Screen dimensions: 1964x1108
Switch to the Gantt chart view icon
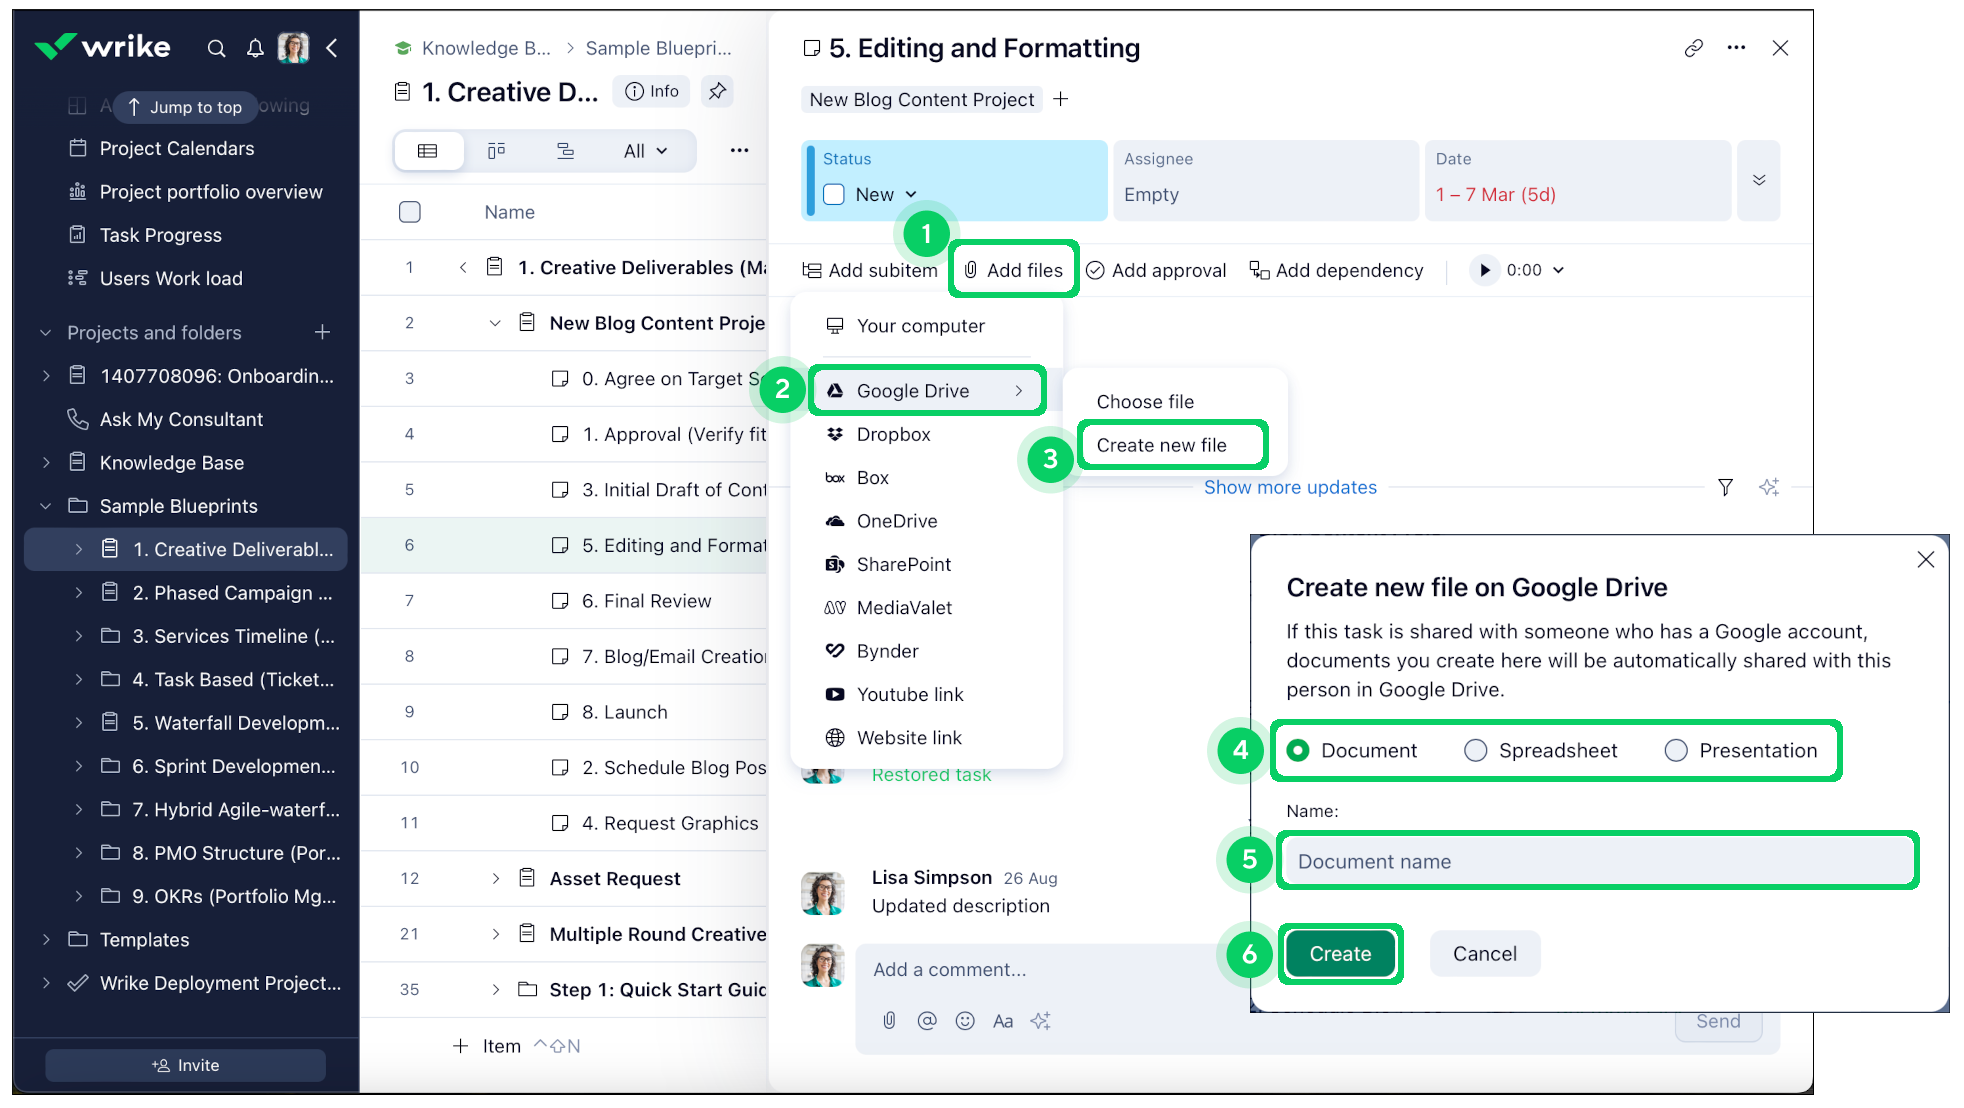[565, 151]
